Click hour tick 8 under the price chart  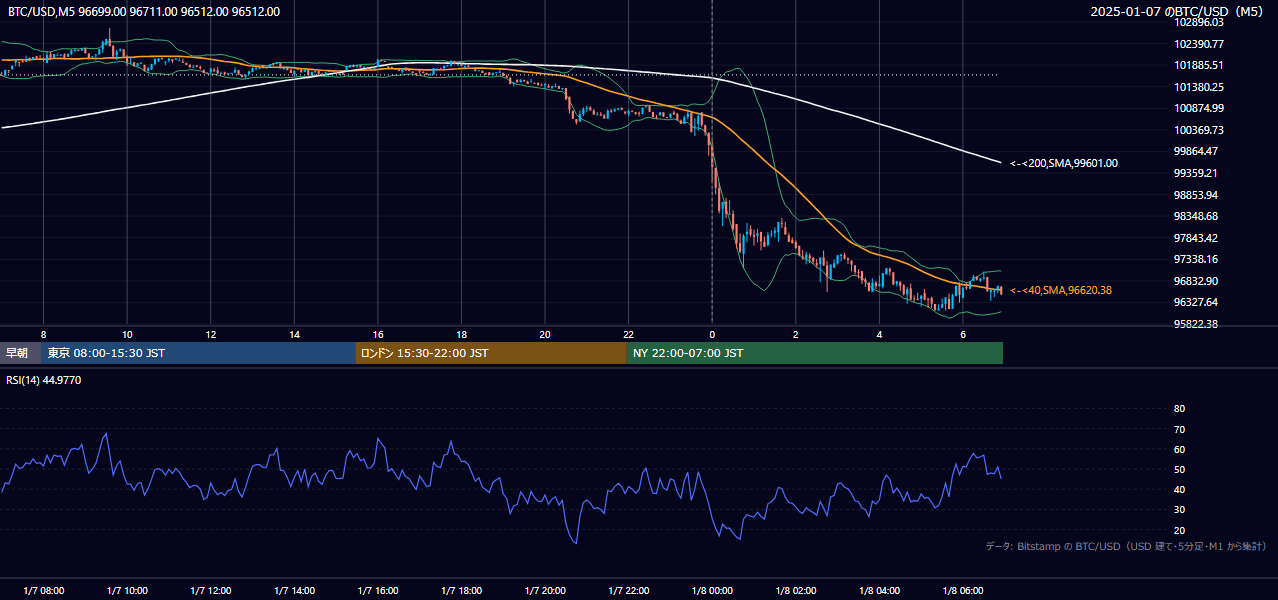point(44,334)
